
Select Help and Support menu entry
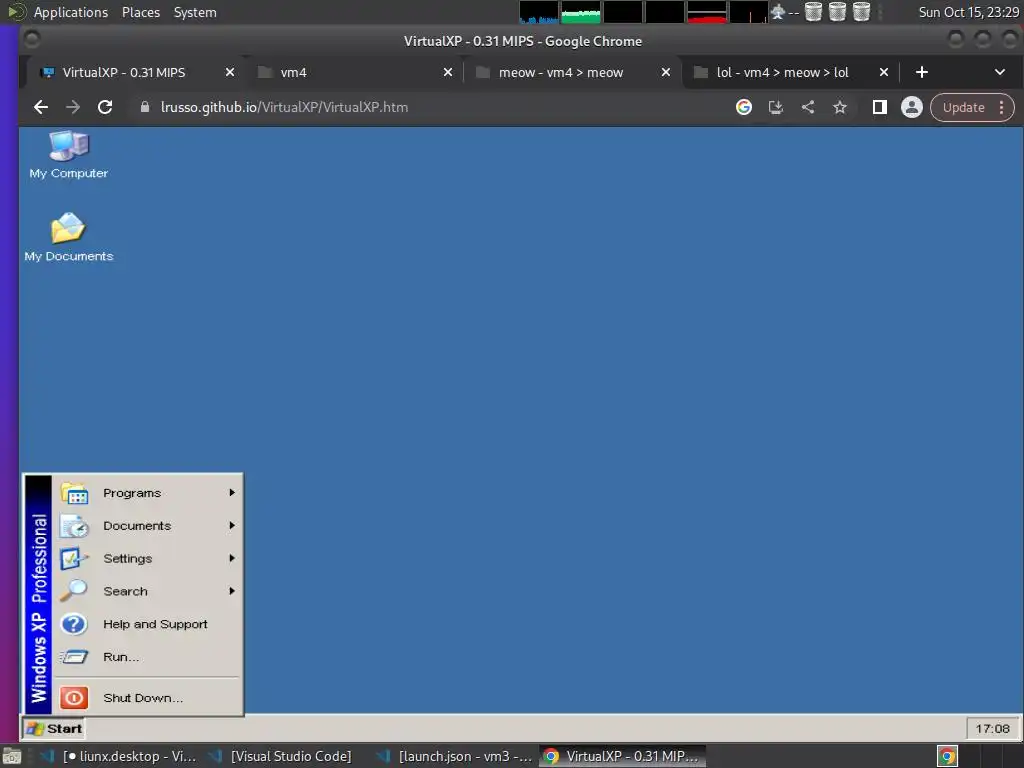tap(148, 624)
